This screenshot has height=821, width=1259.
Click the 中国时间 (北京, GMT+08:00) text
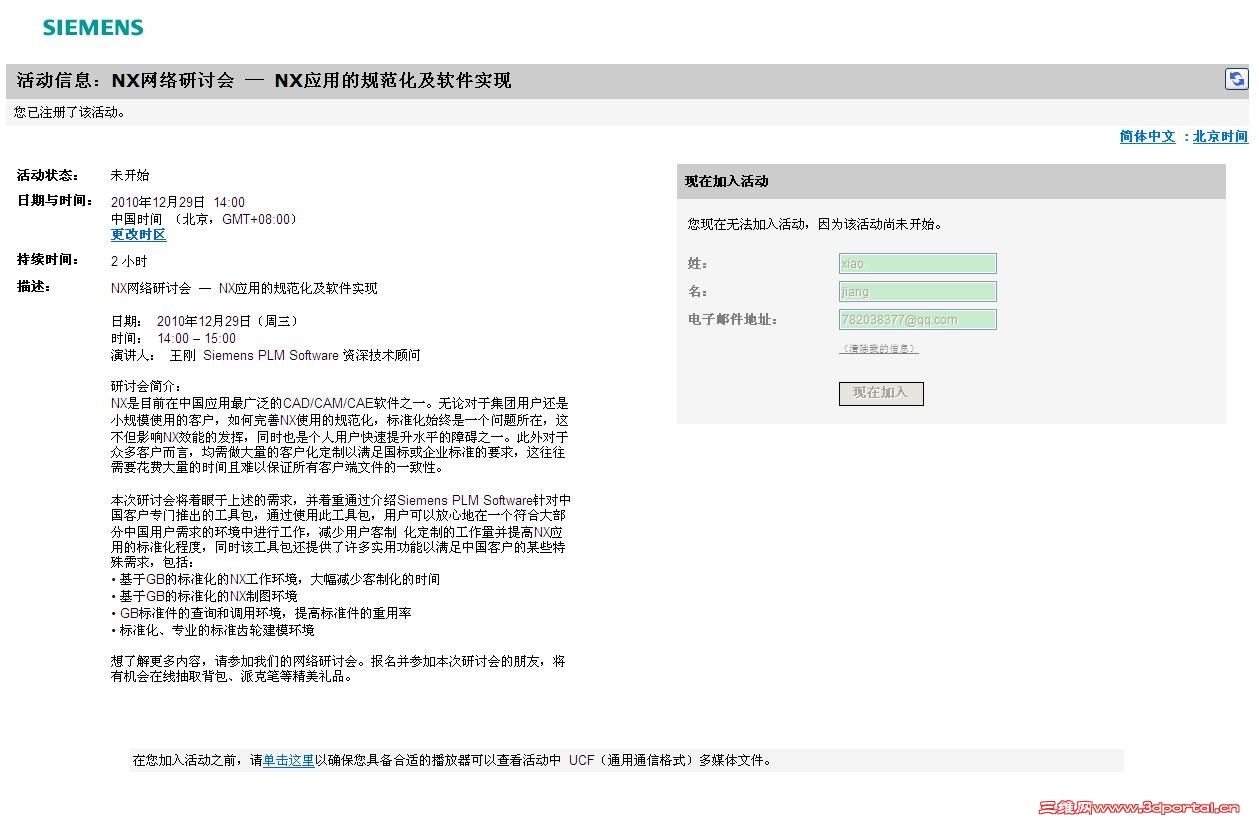(x=205, y=219)
